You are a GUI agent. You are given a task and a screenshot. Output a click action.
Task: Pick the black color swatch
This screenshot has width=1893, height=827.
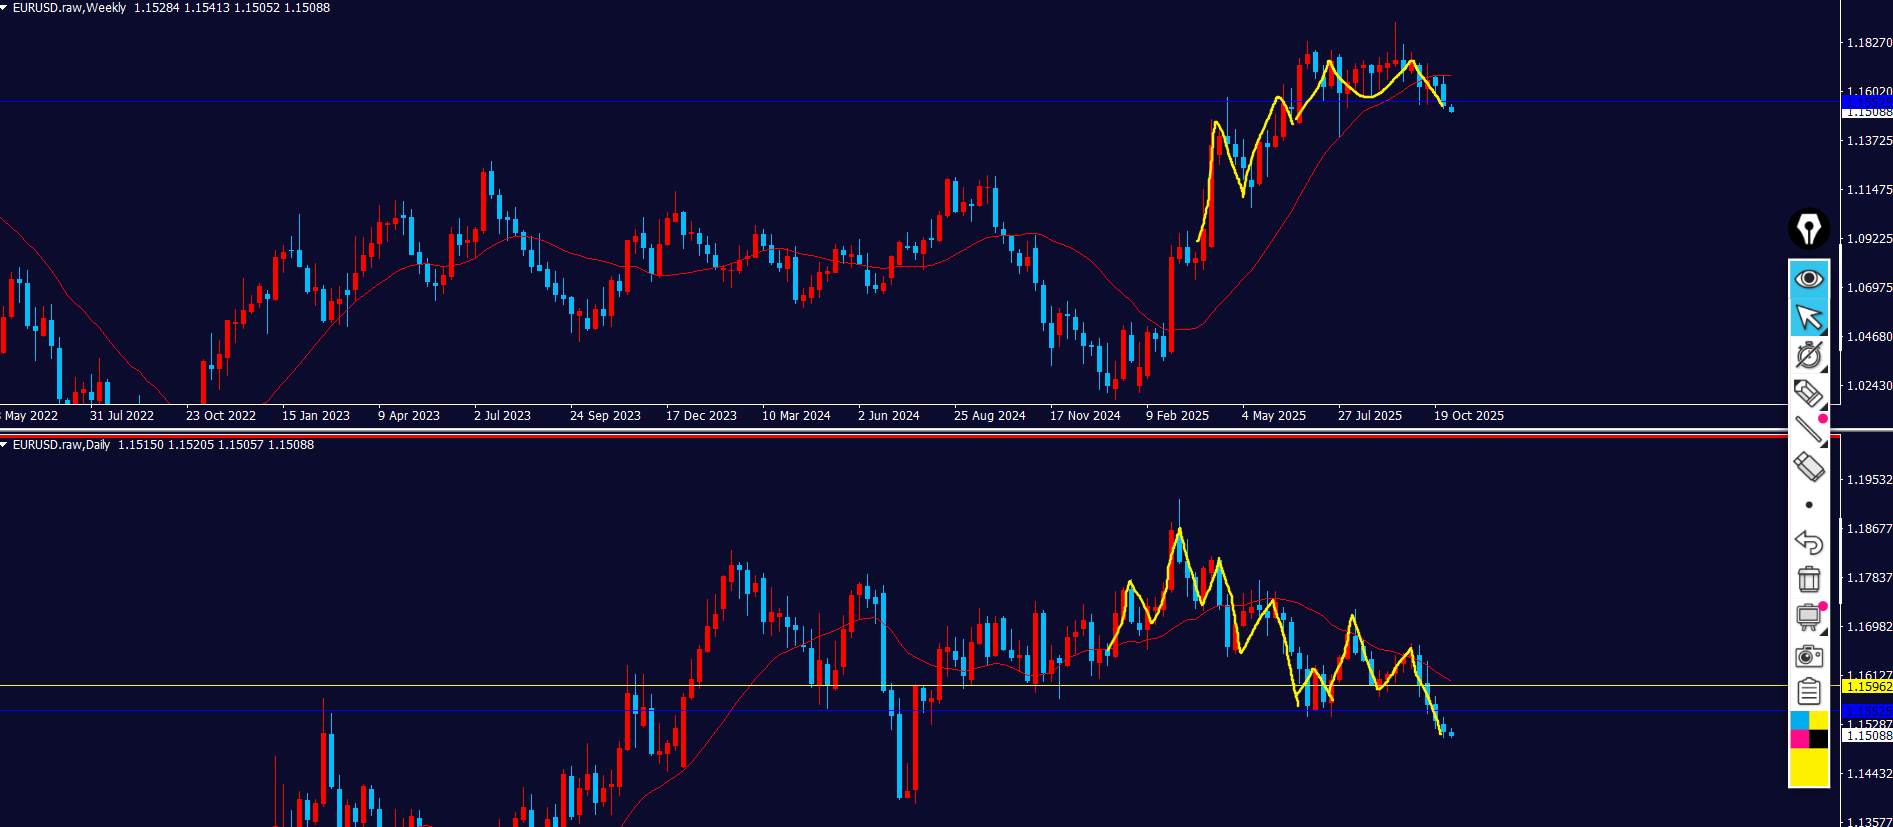1818,739
